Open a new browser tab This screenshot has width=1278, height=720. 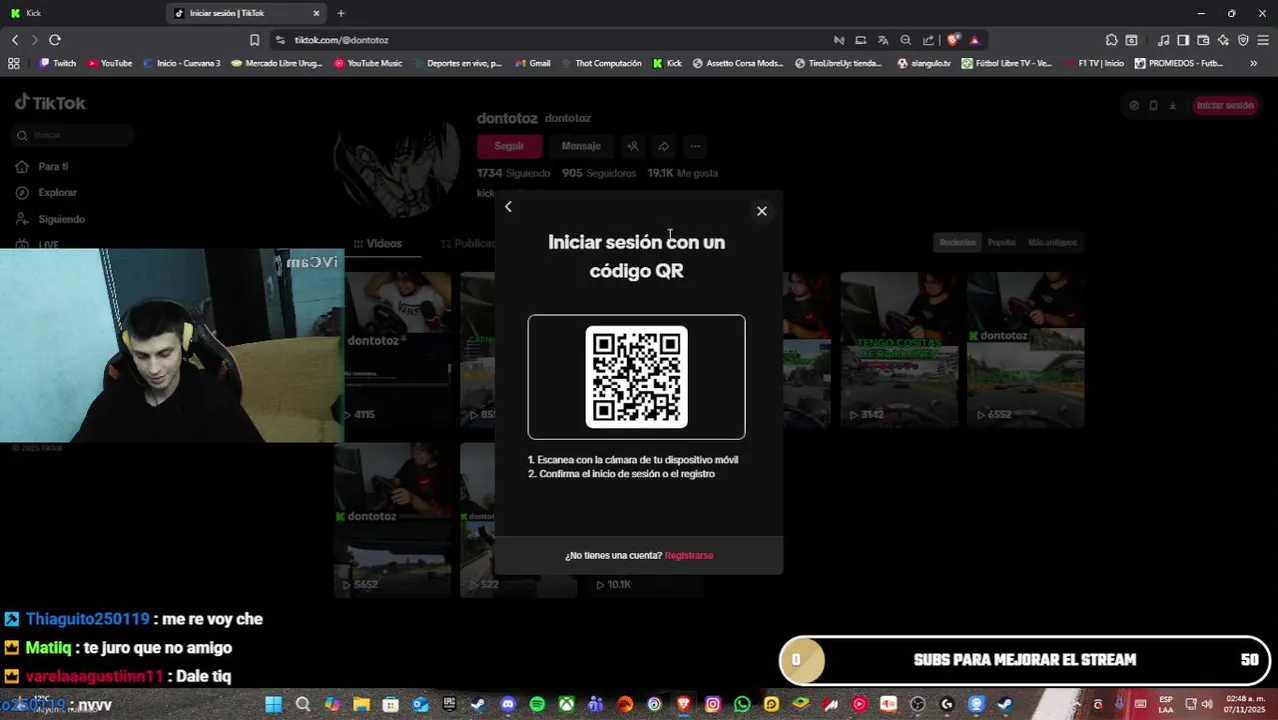click(x=341, y=13)
